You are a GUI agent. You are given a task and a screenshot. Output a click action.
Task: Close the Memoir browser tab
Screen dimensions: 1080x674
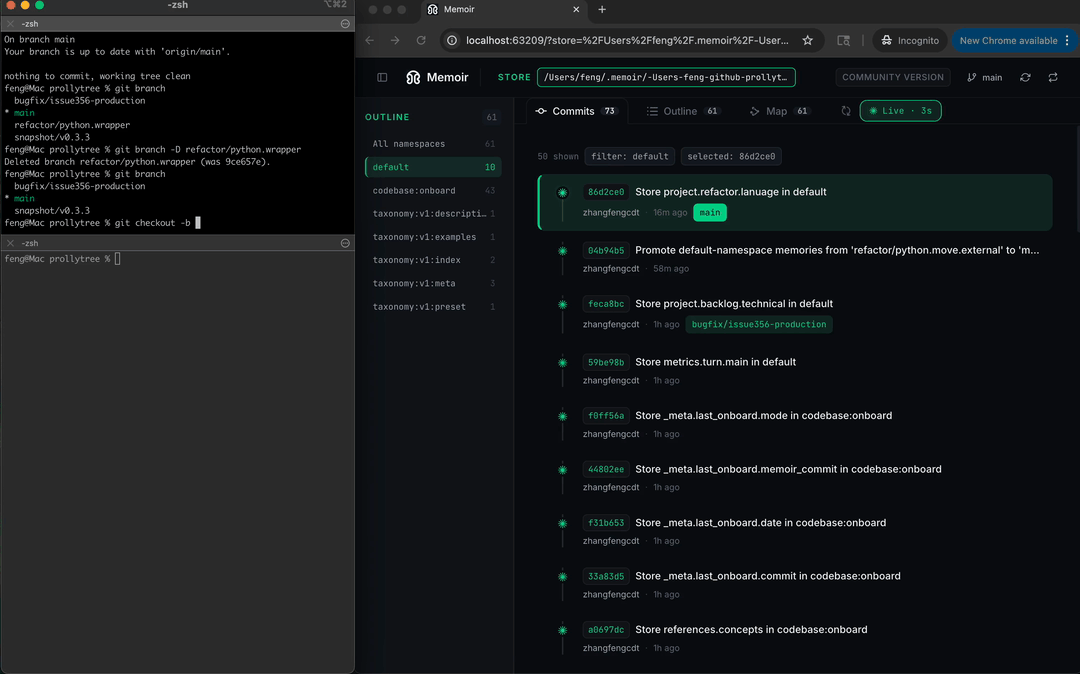click(577, 10)
